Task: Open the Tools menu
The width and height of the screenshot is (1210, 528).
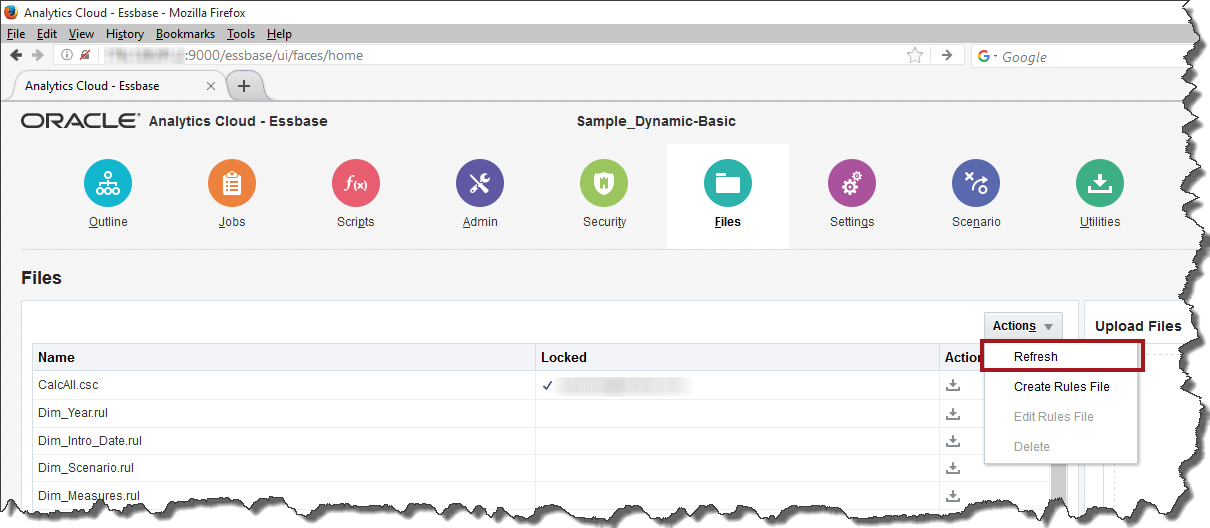Action: tap(241, 34)
